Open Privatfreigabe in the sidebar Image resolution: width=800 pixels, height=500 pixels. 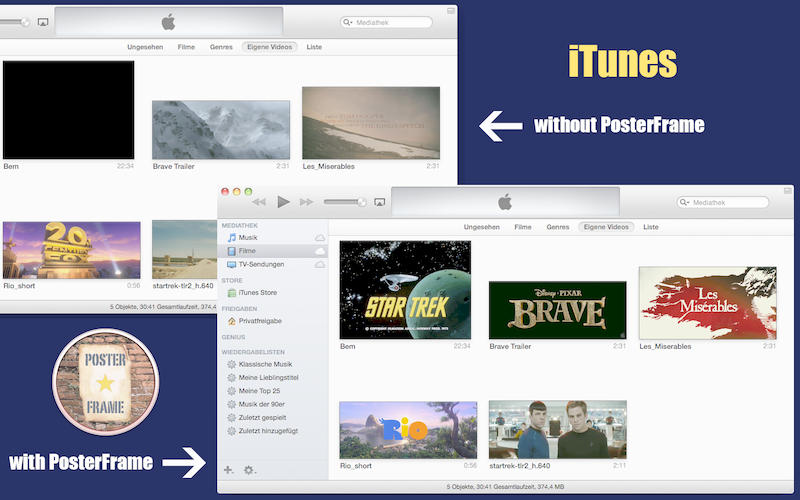(x=260, y=321)
